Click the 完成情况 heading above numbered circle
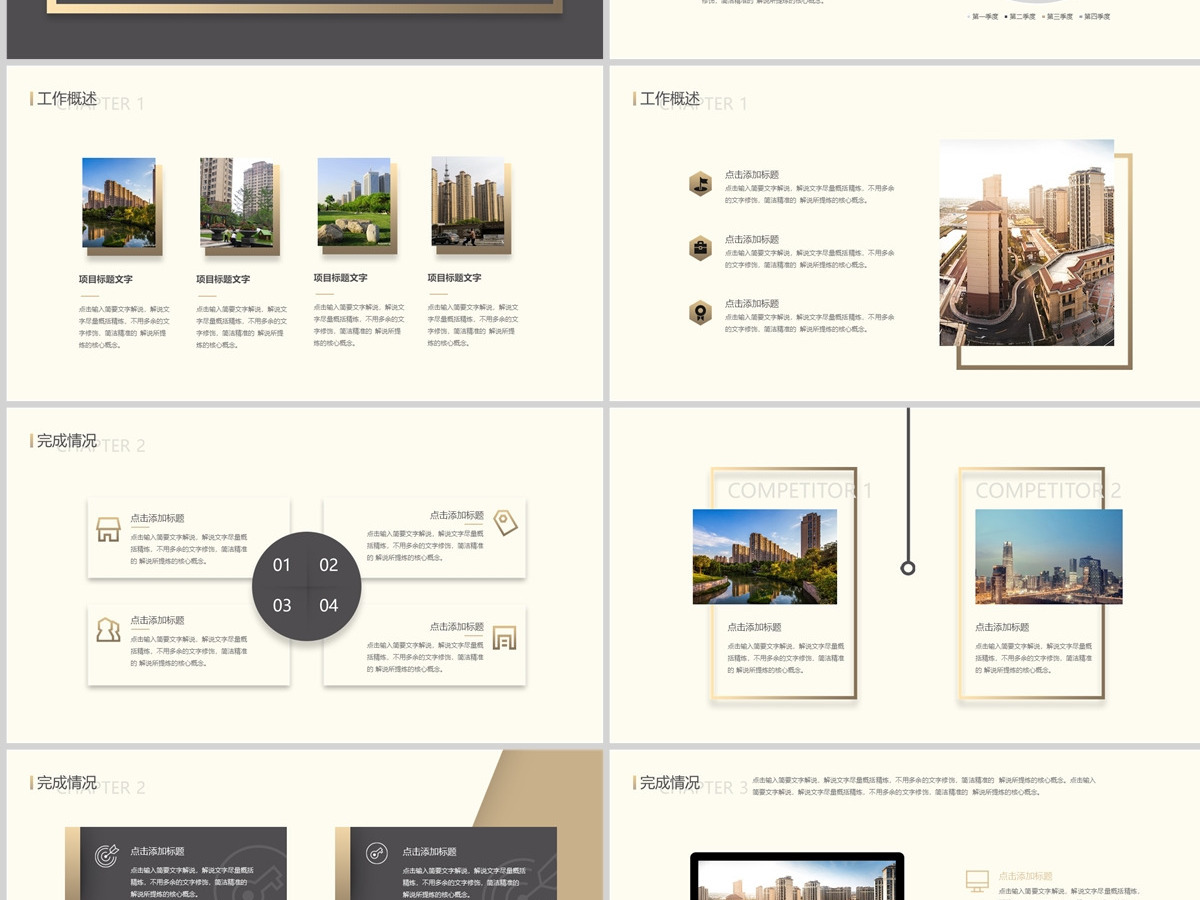 67,441
